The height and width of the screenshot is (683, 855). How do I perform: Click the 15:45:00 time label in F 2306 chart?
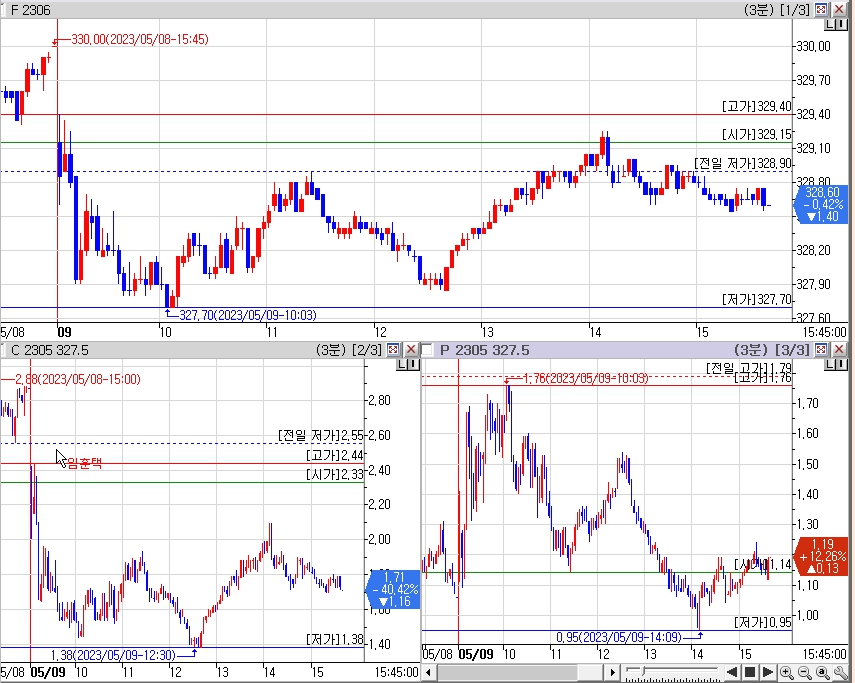pos(824,332)
